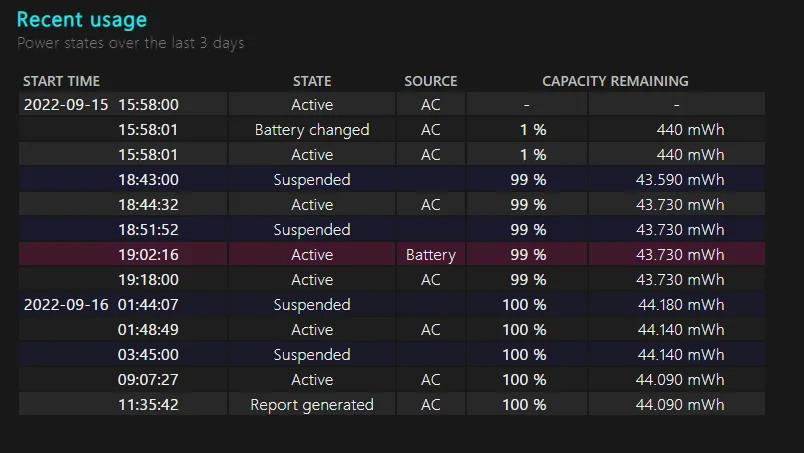
Task: Select the 2022-09-15 date entry
Action: (66, 105)
